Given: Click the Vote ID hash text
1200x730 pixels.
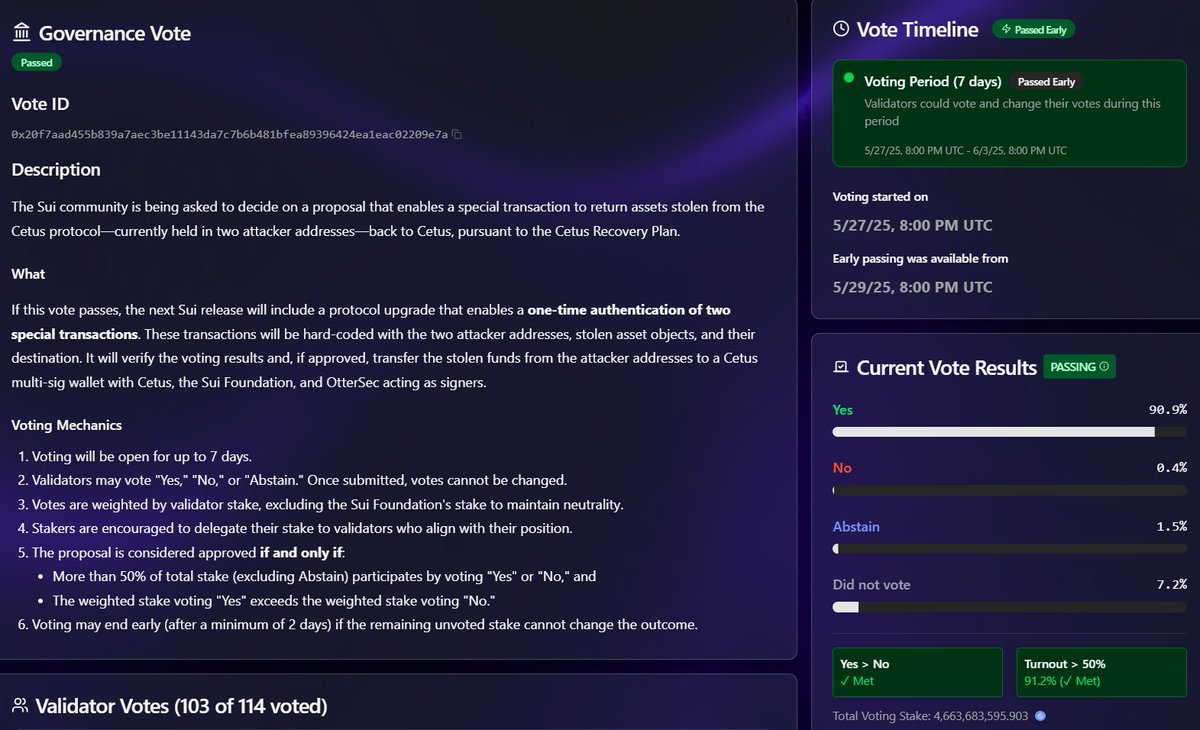Looking at the screenshot, I should point(230,134).
